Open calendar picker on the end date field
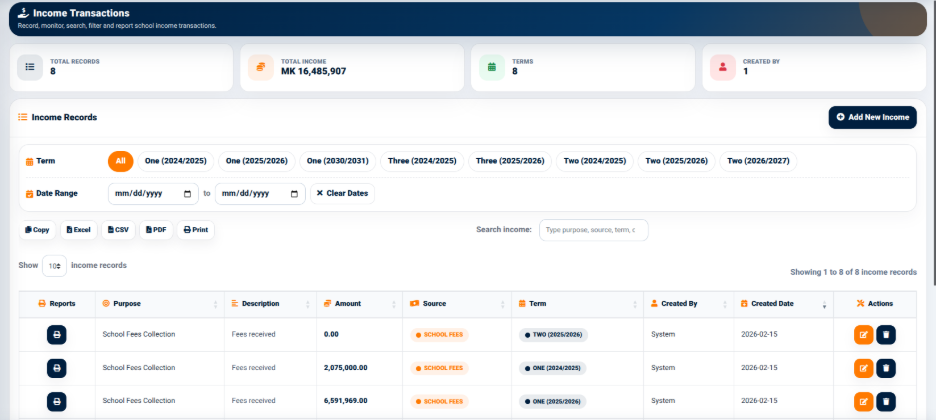 (x=294, y=194)
